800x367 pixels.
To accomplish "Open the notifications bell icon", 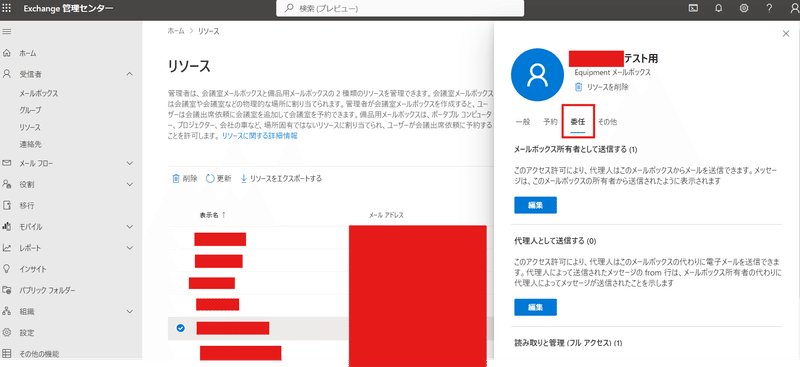I will click(x=719, y=8).
